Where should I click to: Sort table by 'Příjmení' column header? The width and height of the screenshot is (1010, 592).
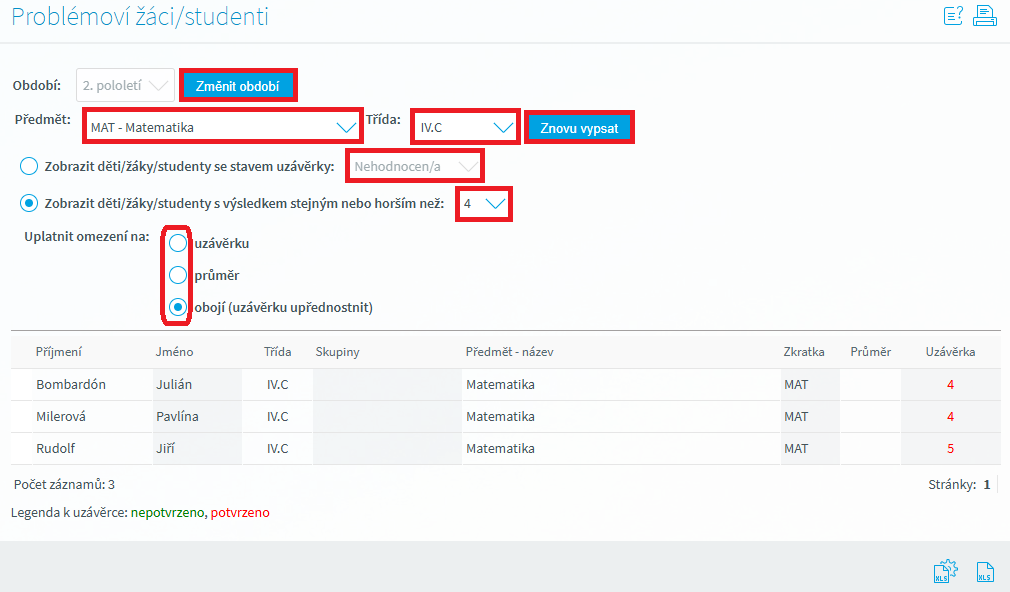click(59, 352)
